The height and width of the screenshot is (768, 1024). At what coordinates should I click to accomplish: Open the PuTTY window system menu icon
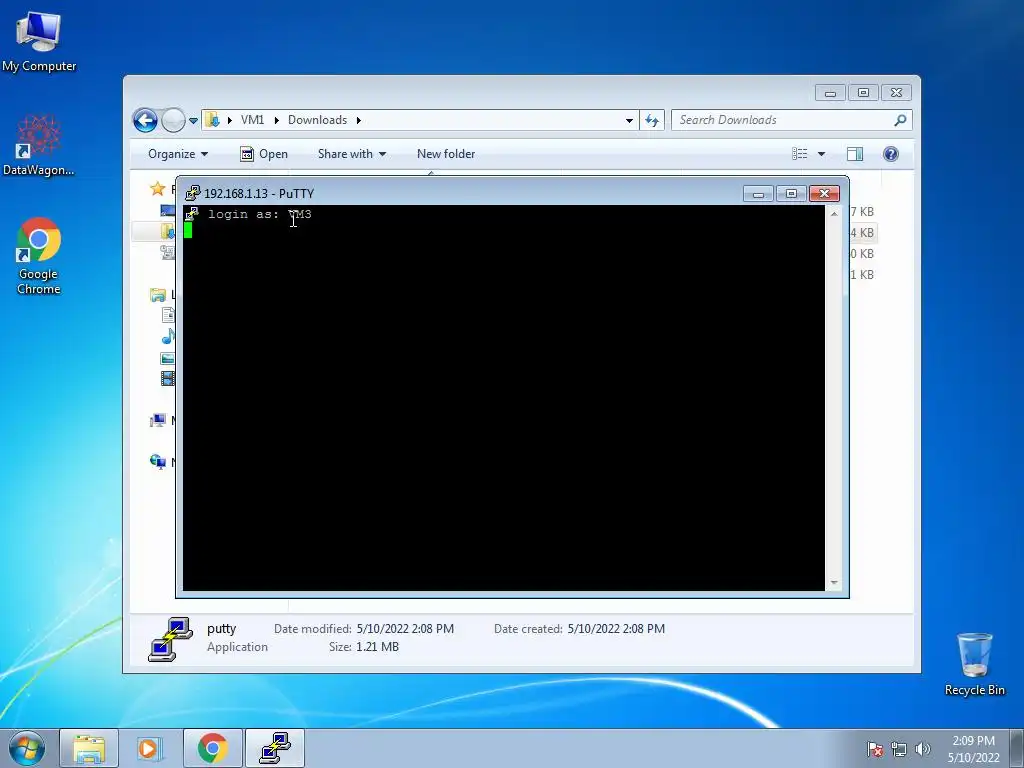[x=193, y=193]
